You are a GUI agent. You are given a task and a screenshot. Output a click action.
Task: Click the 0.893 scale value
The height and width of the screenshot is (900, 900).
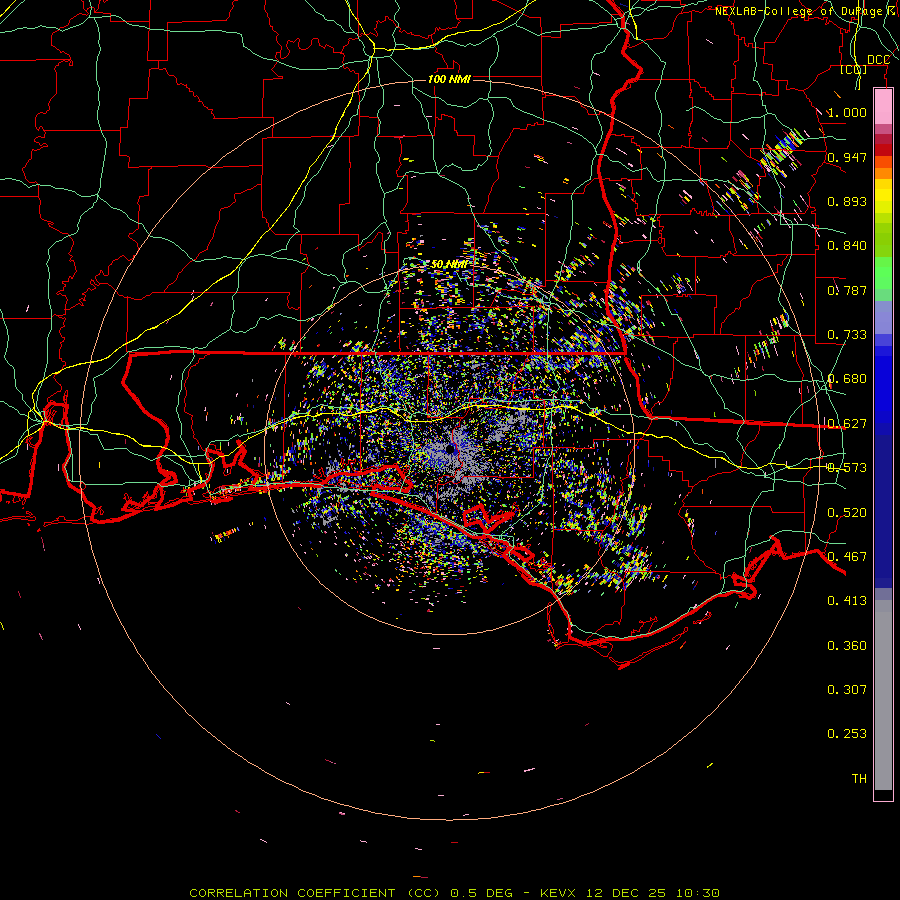coord(847,201)
